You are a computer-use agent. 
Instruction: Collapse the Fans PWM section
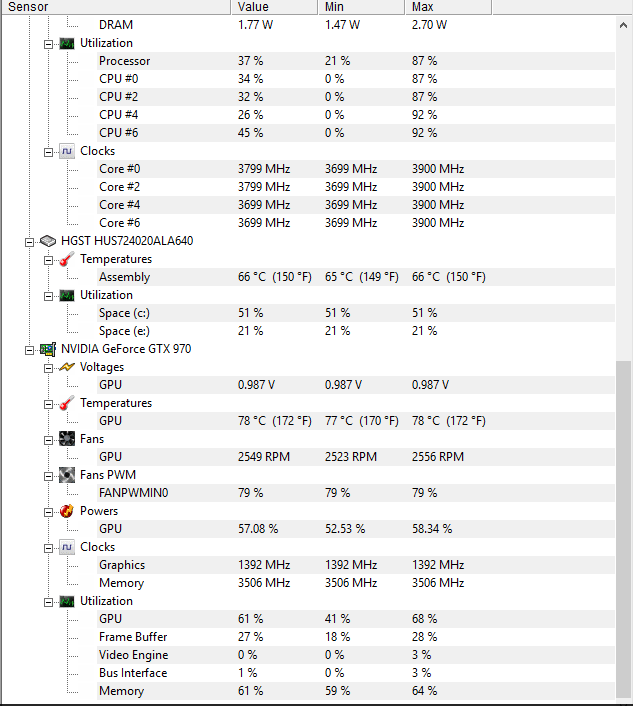click(x=48, y=476)
